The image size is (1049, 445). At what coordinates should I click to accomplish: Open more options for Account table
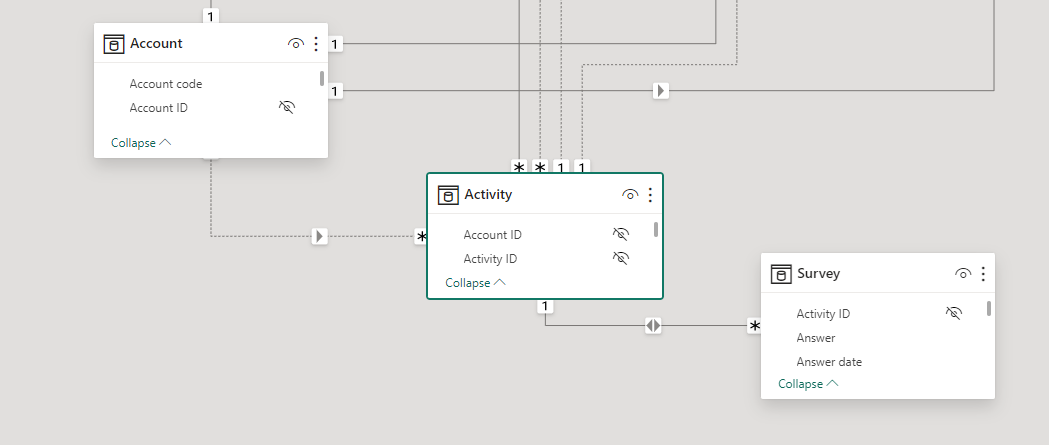tap(316, 44)
